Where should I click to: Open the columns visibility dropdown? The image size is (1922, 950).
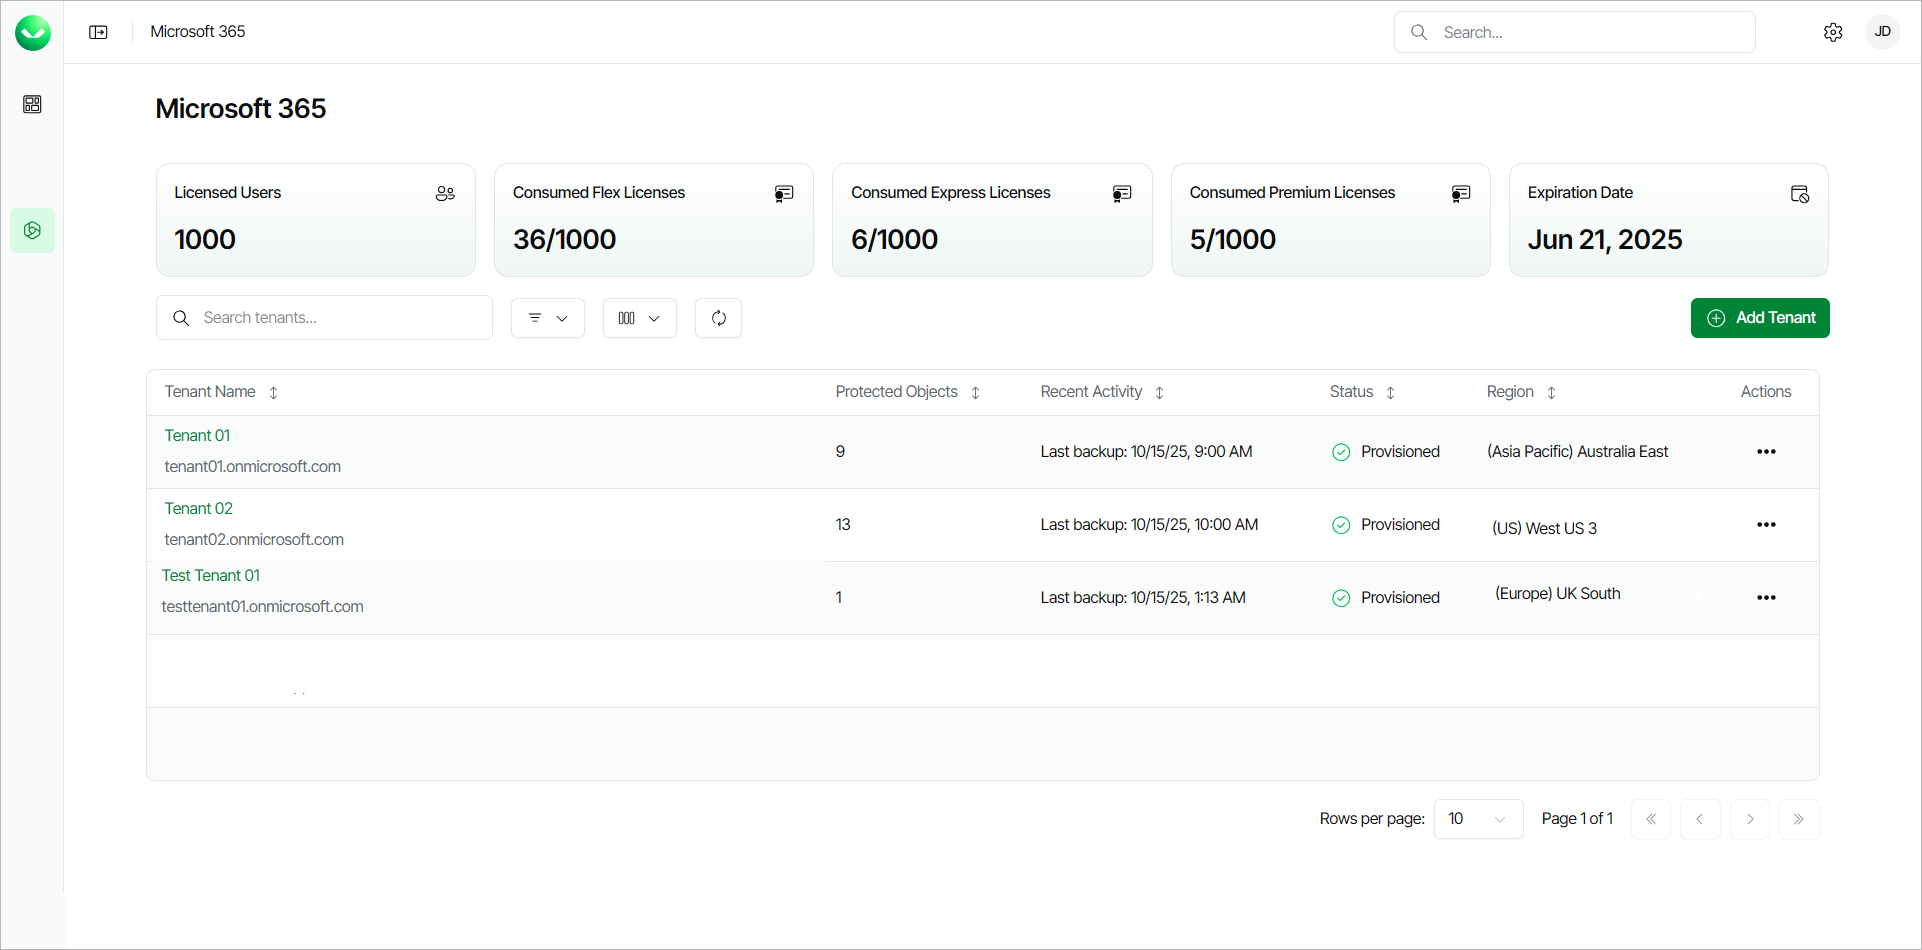(x=639, y=318)
